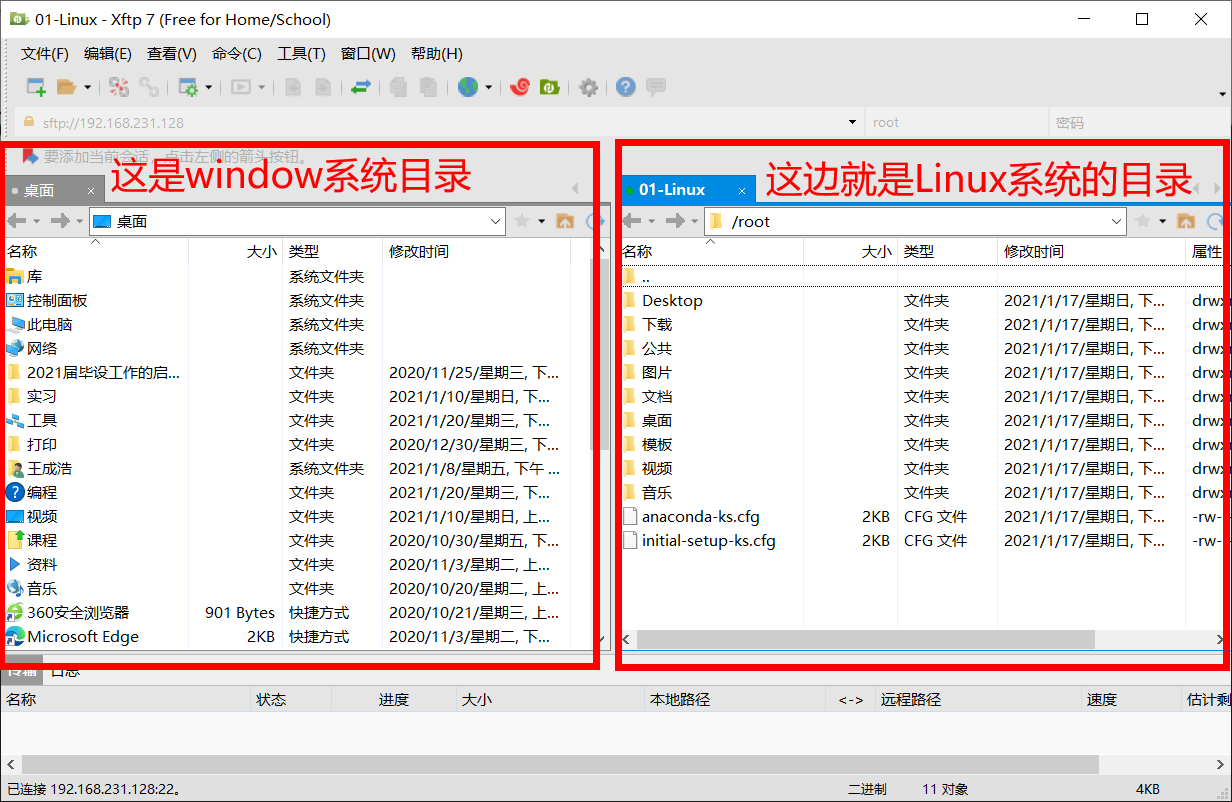Click the forward arrow in remote pane
Viewport: 1232px width, 802px height.
pos(675,222)
